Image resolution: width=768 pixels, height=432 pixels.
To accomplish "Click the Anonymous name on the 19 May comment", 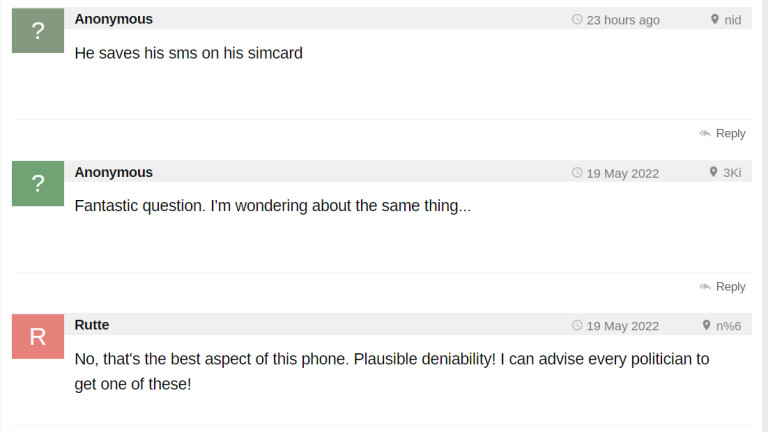I will (x=114, y=172).
